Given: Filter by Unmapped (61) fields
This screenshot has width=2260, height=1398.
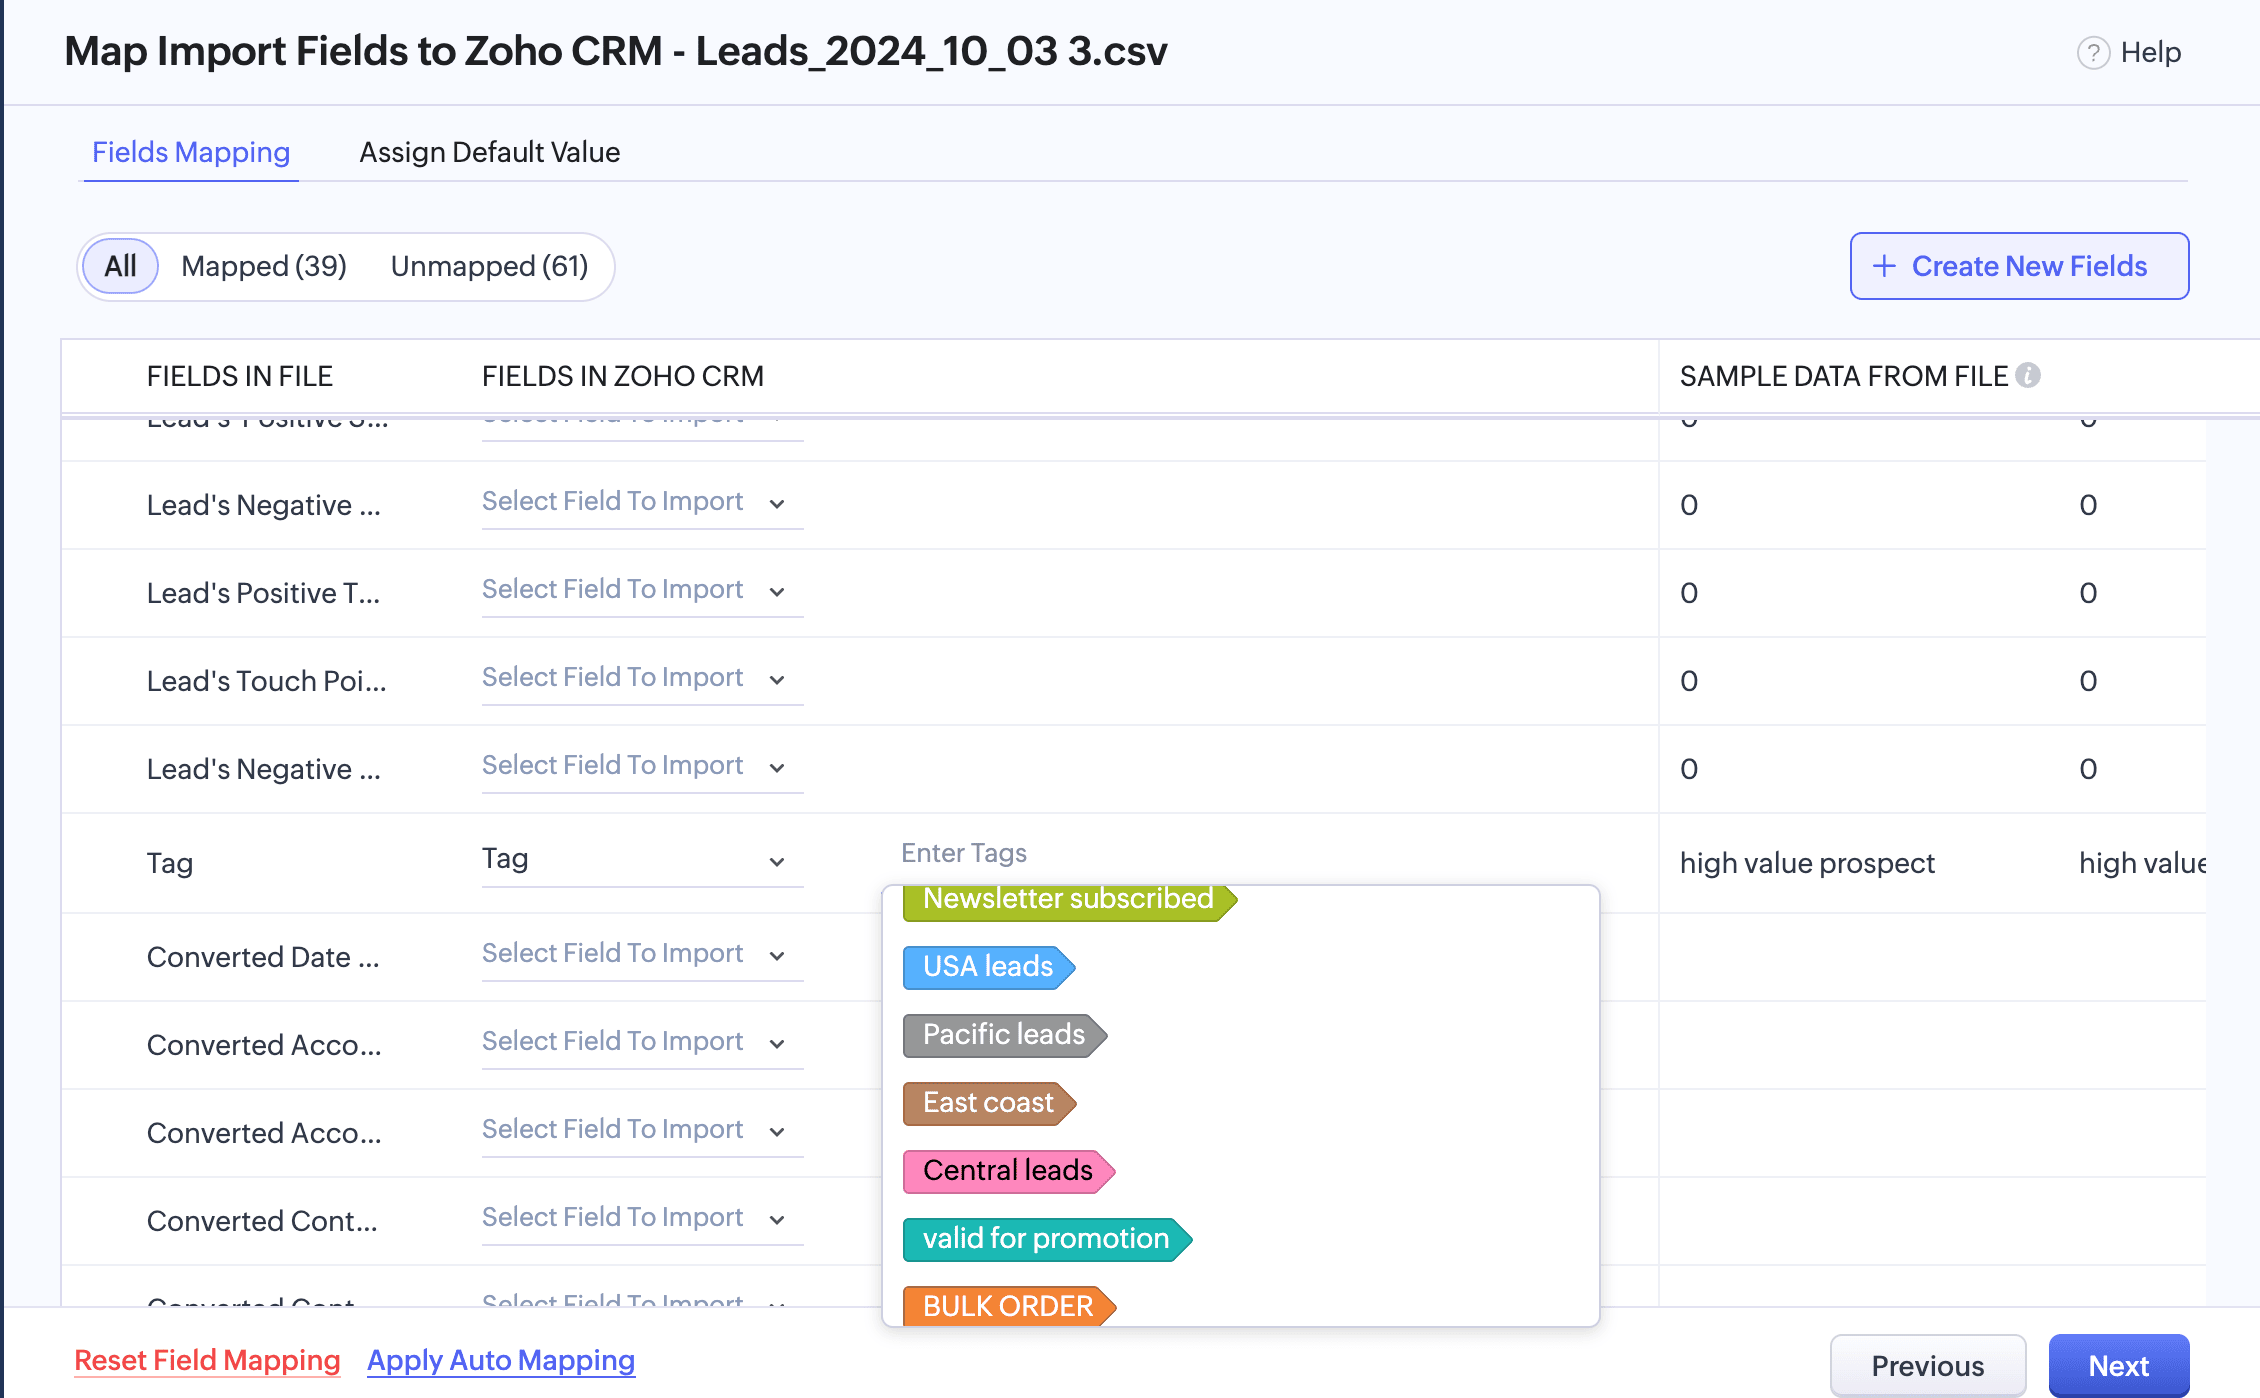Looking at the screenshot, I should pos(489,266).
